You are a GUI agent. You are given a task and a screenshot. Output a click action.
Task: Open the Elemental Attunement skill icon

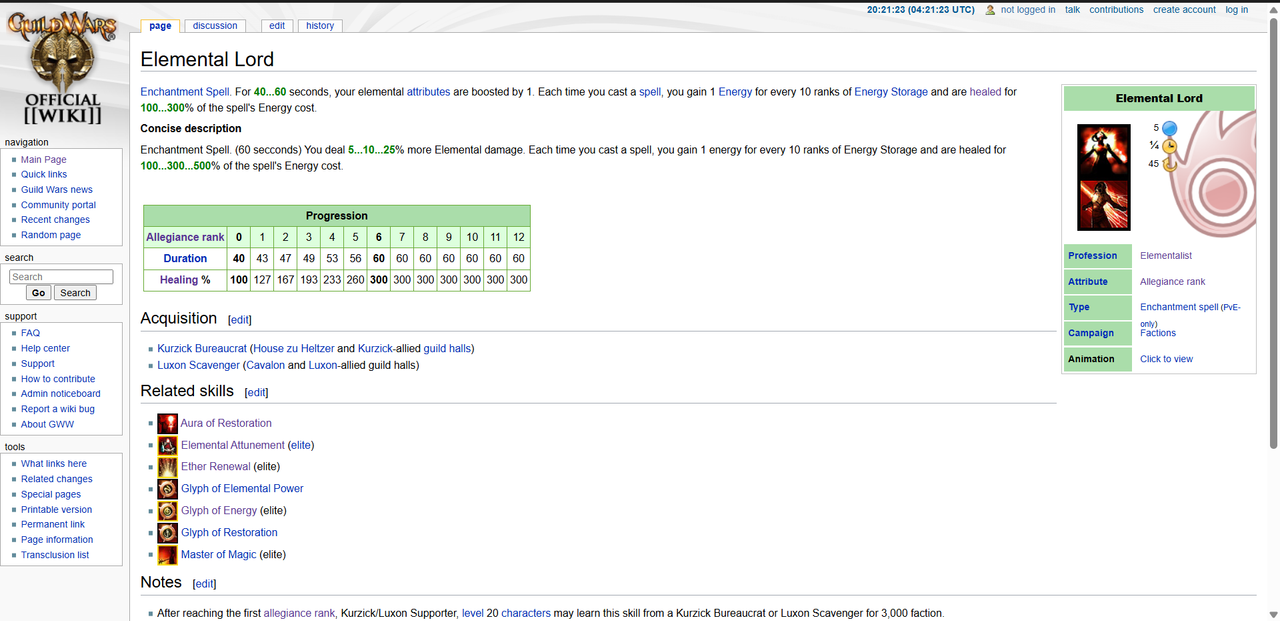167,445
